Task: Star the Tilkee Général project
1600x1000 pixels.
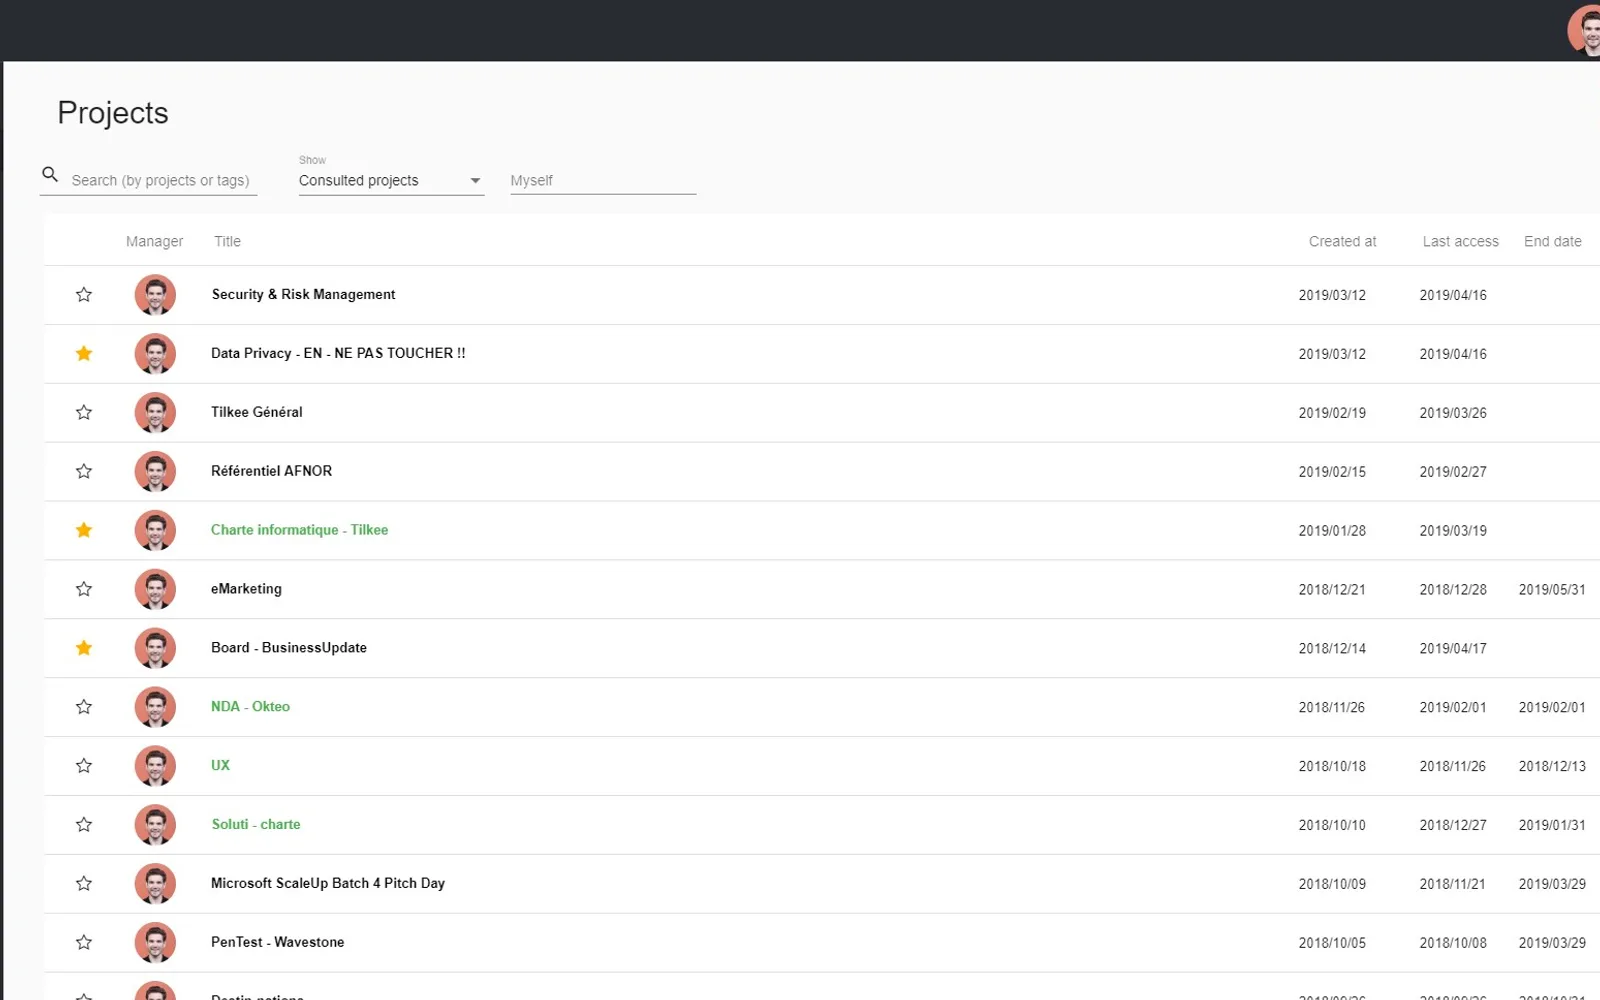Action: coord(84,413)
